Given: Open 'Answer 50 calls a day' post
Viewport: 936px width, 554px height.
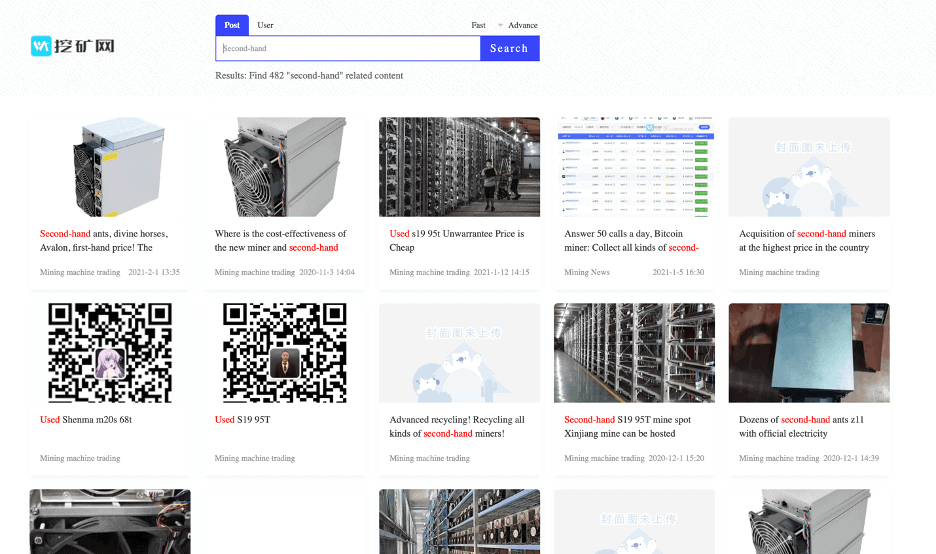Looking at the screenshot, I should coord(631,241).
